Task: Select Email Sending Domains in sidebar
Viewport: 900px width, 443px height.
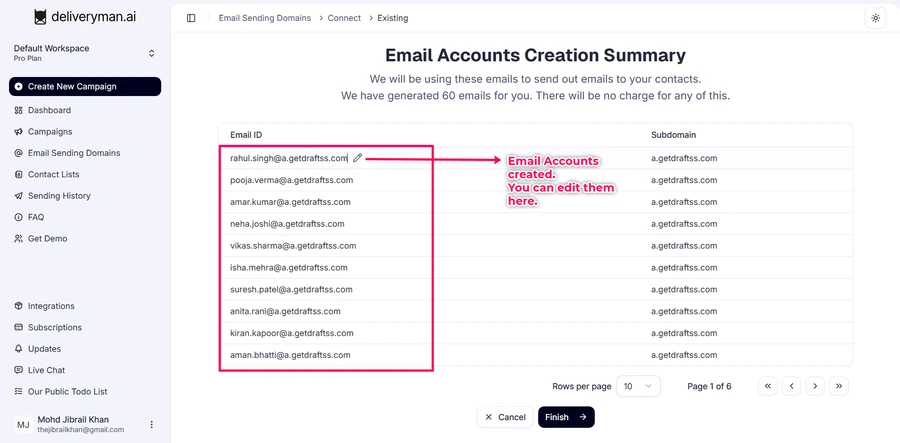Action: [x=73, y=153]
